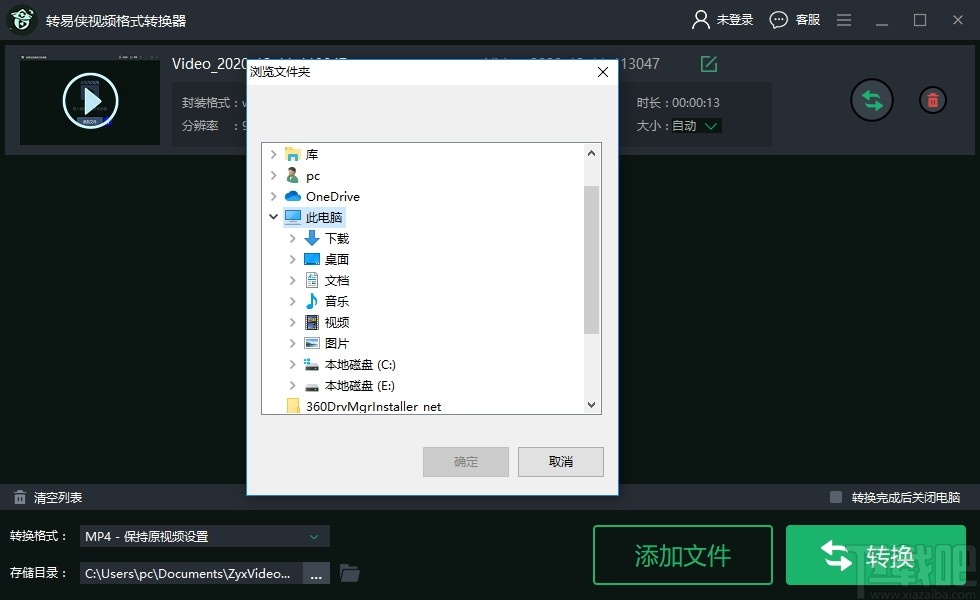980x600 pixels.
Task: Expand the 本地磁盘 (C:) node
Action: [291, 364]
